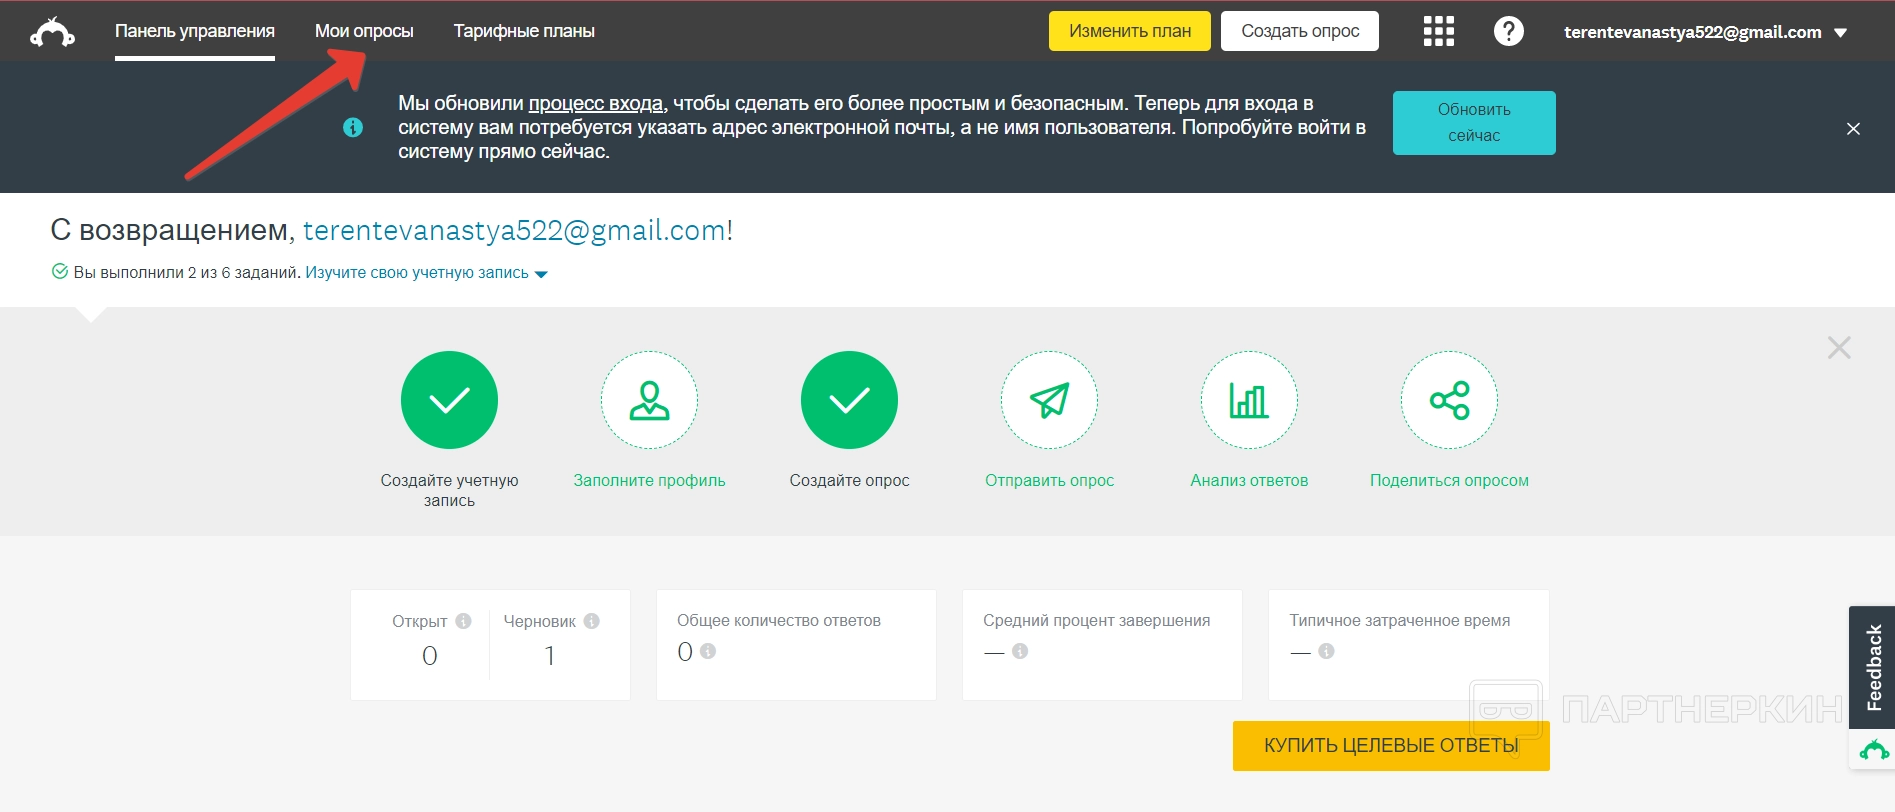Click the email link in welcome heading
The height and width of the screenshot is (812, 1895).
pyautogui.click(x=514, y=230)
